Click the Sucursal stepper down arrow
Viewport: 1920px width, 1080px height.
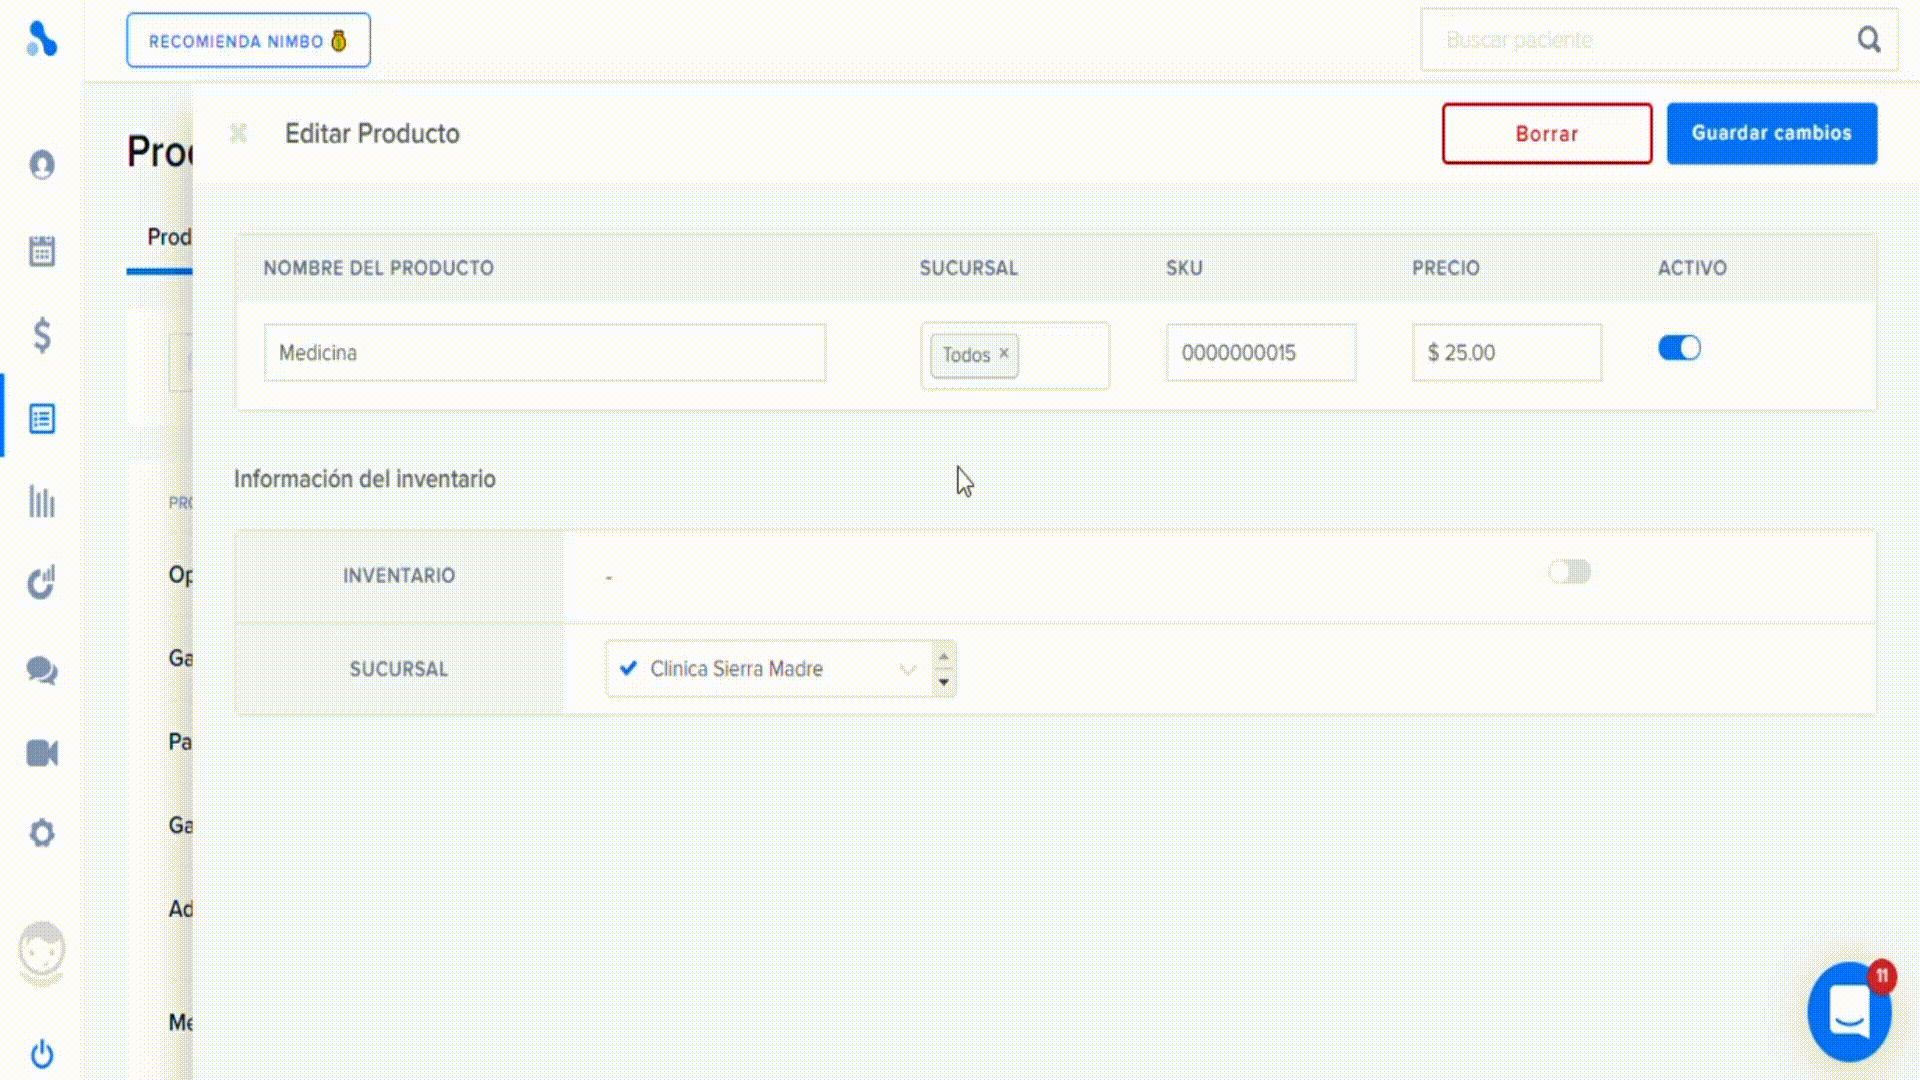(x=943, y=682)
